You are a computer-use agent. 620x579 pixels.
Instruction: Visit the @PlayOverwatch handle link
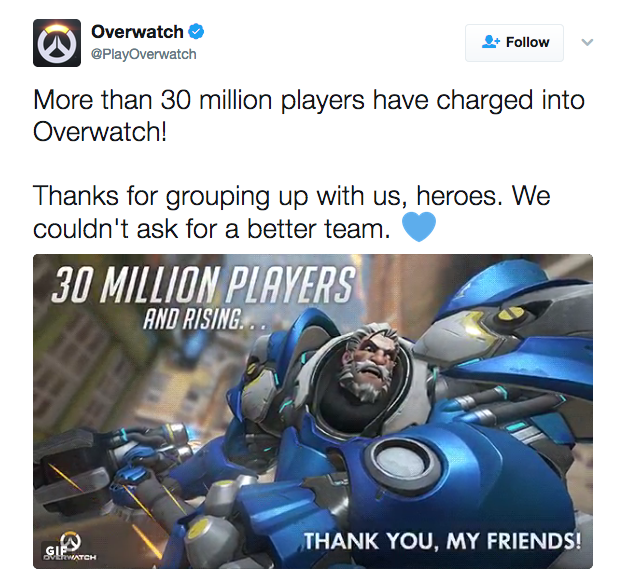coord(144,54)
